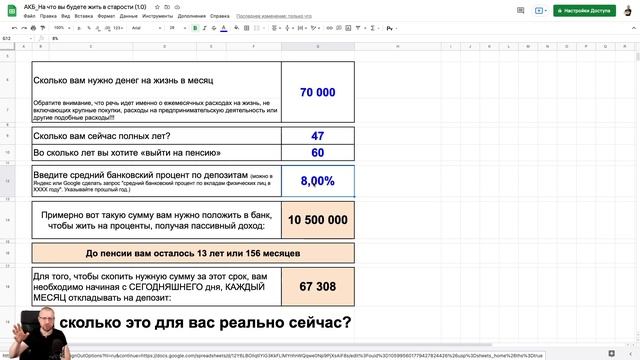Select the interest rate cell 8,00%
This screenshot has width=640, height=360.
[318, 181]
